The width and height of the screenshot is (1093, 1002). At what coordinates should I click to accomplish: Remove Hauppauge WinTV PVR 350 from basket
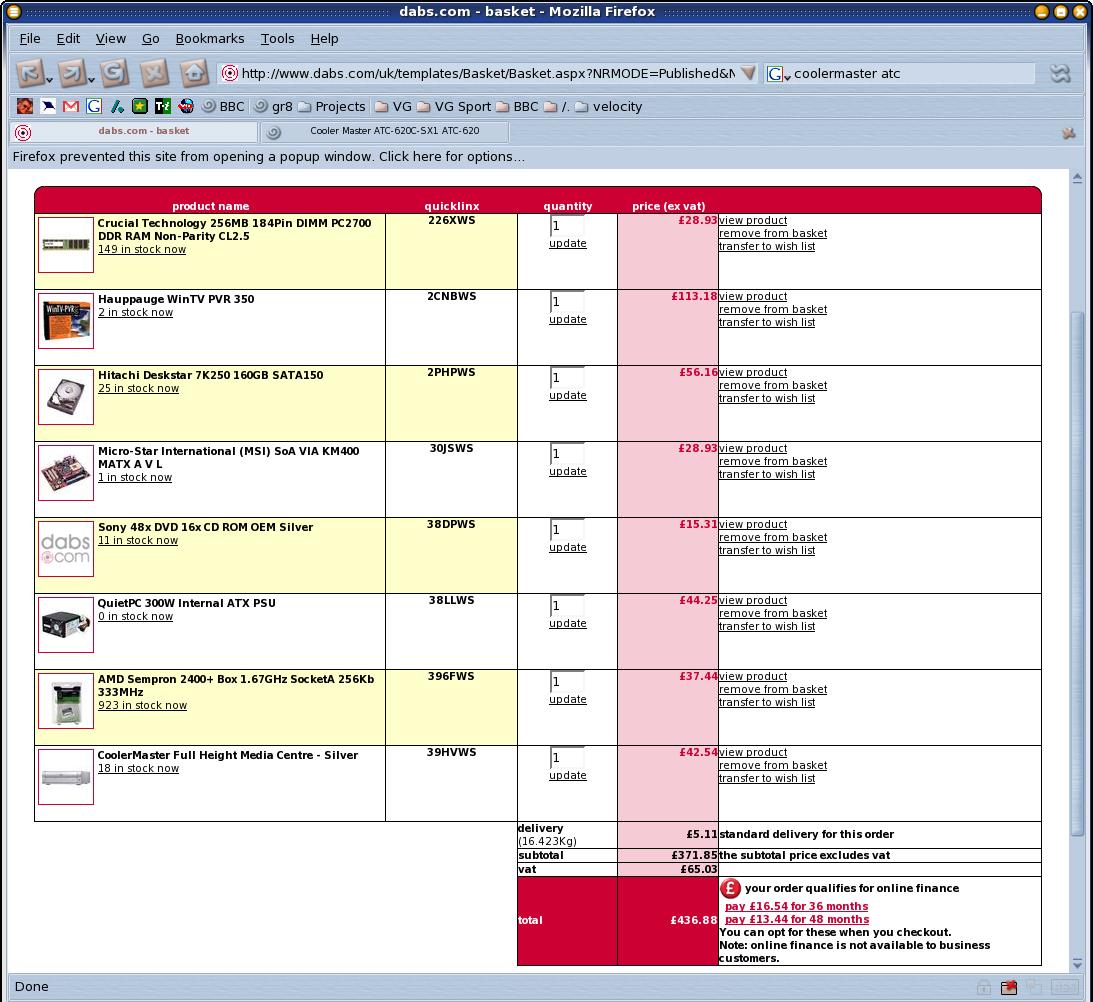[772, 309]
